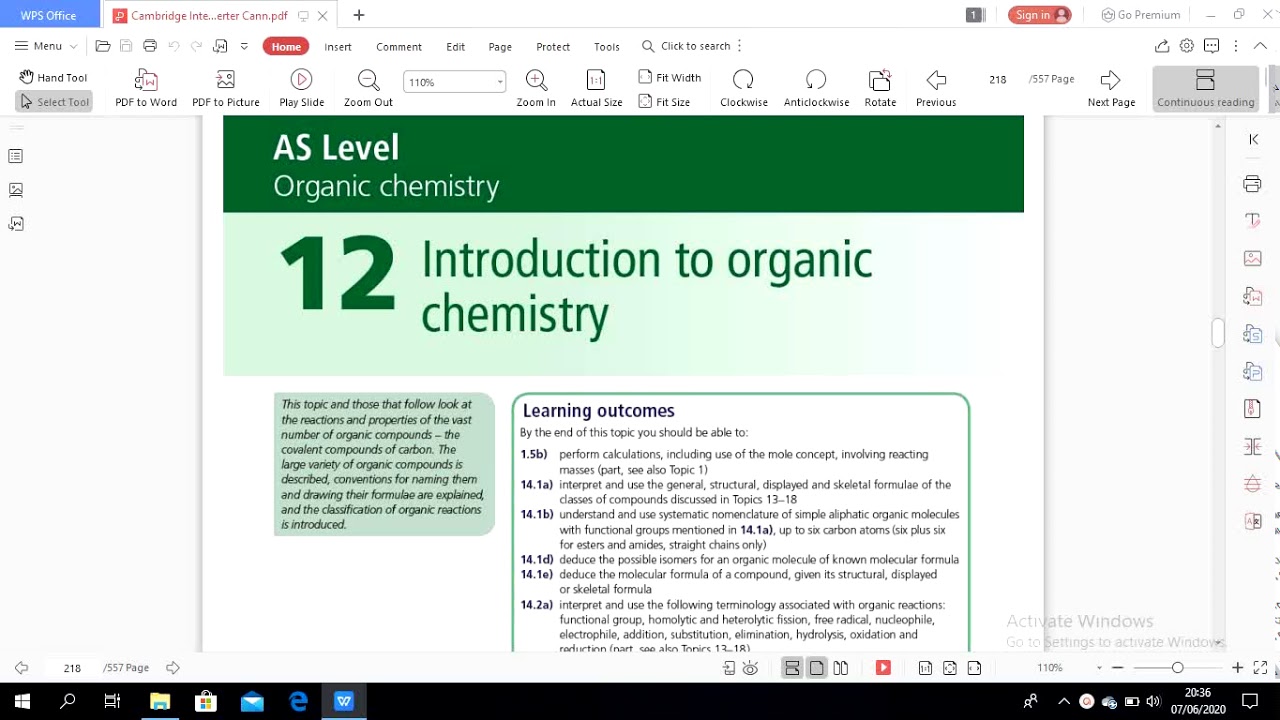1280x720 pixels.
Task: Select the Hand Tool
Action: pyautogui.click(x=54, y=77)
